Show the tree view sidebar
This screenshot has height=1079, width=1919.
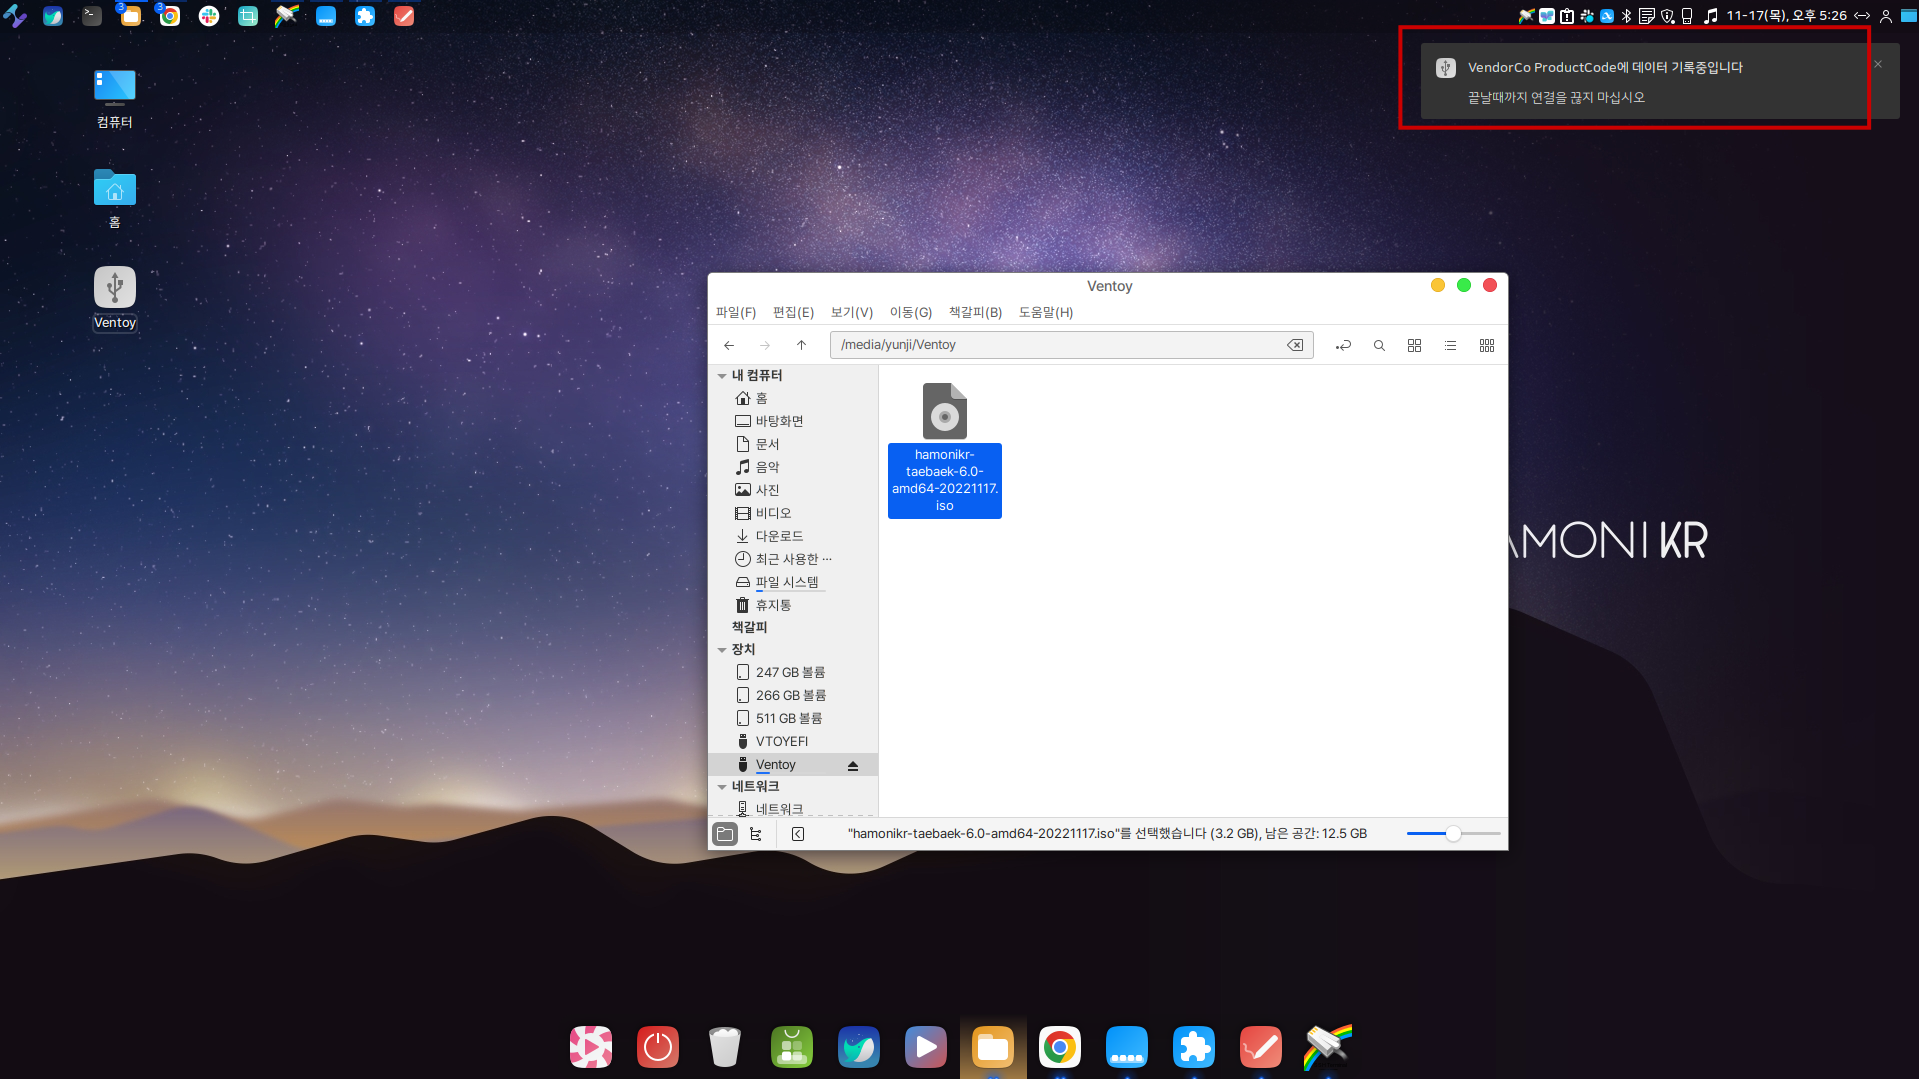pyautogui.click(x=756, y=834)
